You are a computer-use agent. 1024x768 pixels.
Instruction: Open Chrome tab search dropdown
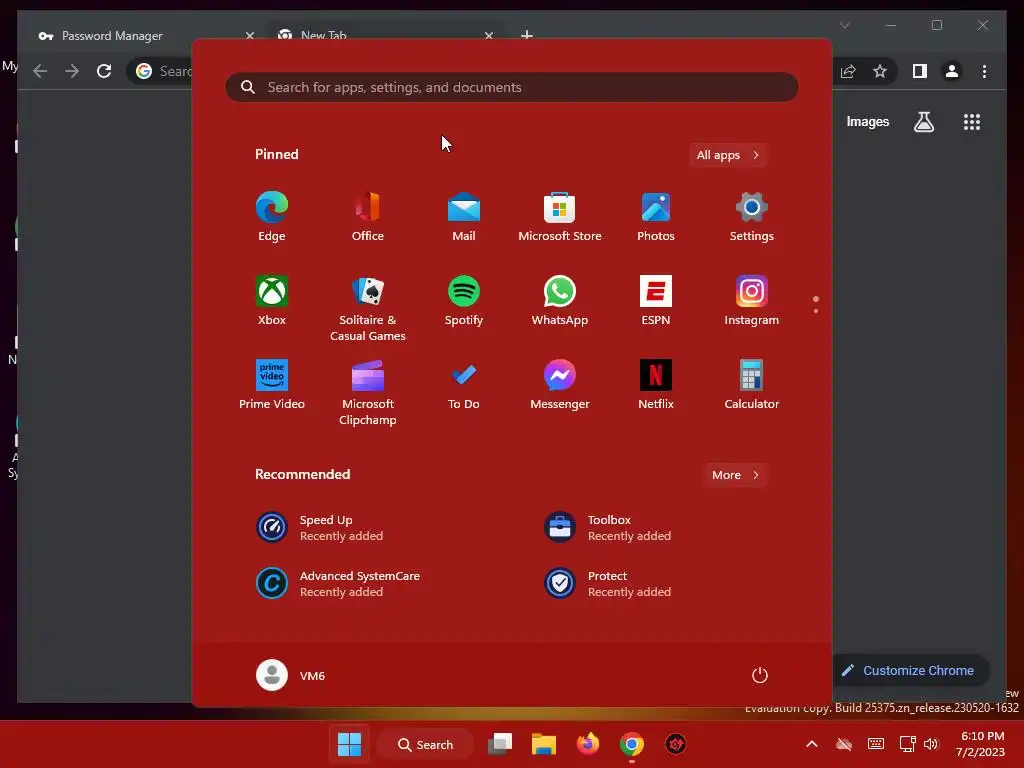[844, 25]
